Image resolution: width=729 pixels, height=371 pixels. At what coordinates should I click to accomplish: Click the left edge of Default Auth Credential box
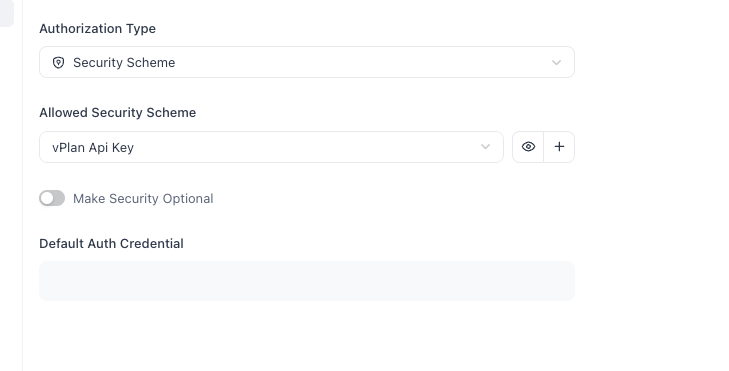click(43, 281)
